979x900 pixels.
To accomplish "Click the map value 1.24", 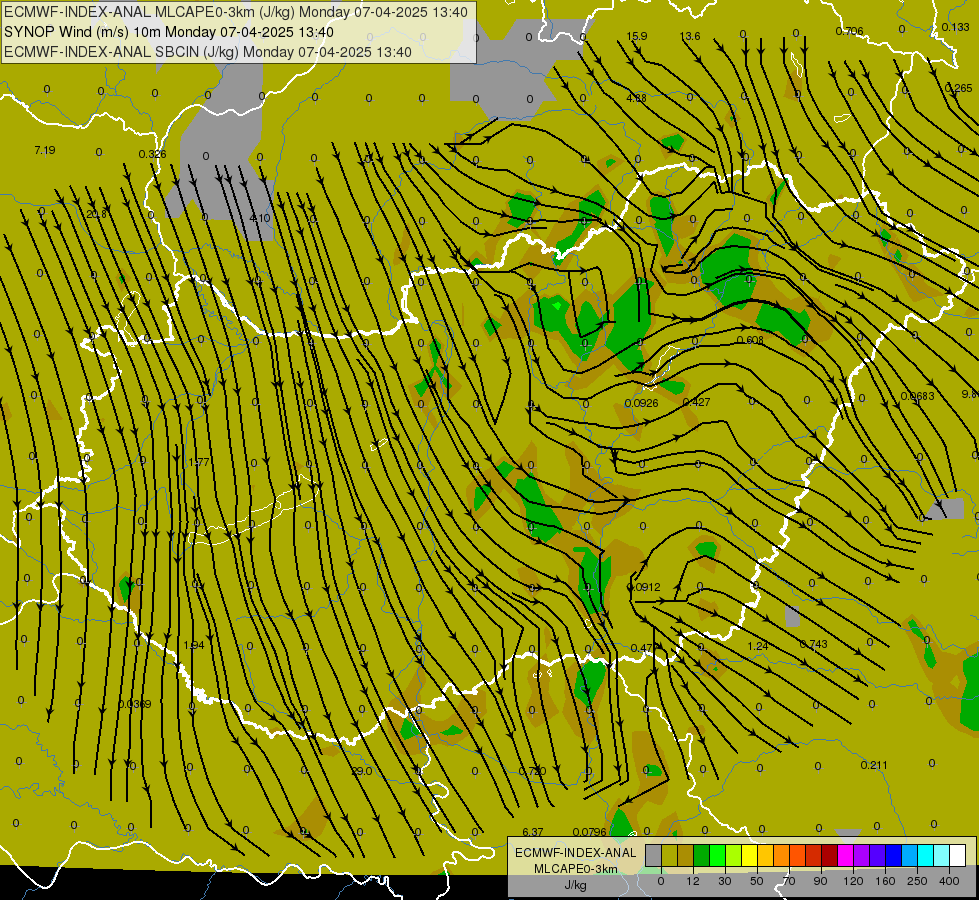I will [x=757, y=646].
